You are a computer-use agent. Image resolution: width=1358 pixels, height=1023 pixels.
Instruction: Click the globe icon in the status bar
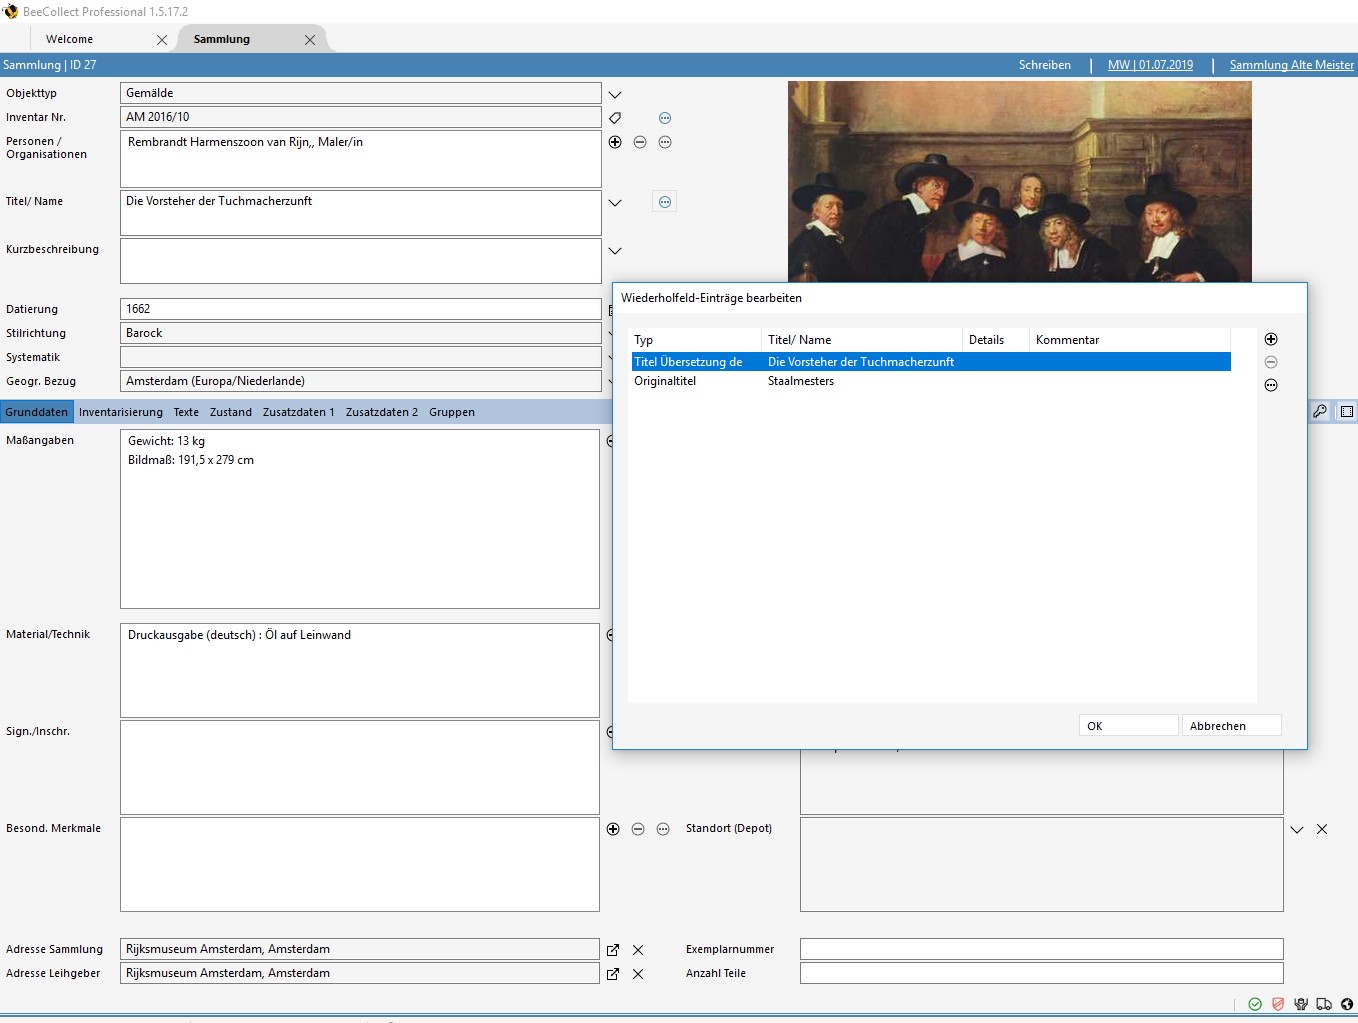pyautogui.click(x=1347, y=1004)
